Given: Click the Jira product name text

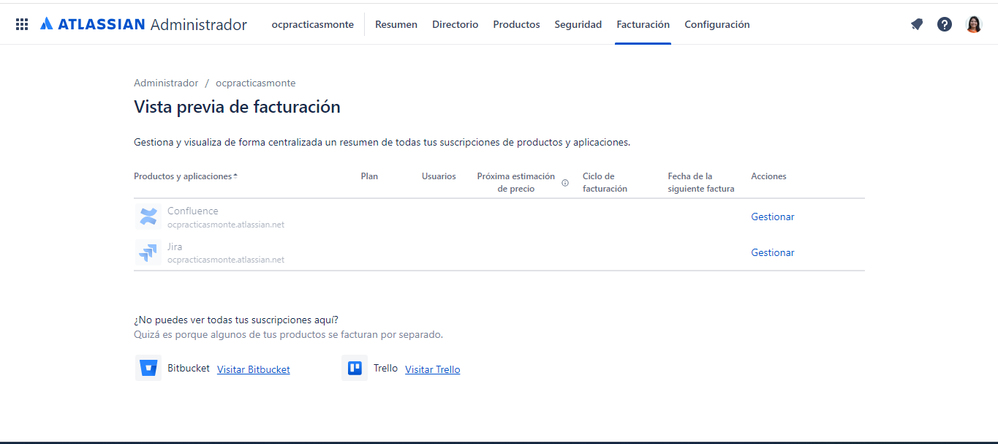Looking at the screenshot, I should click(x=174, y=247).
